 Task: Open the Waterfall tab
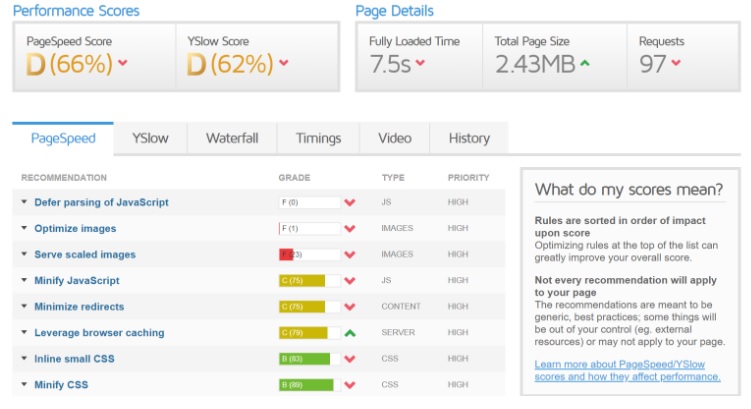click(232, 139)
